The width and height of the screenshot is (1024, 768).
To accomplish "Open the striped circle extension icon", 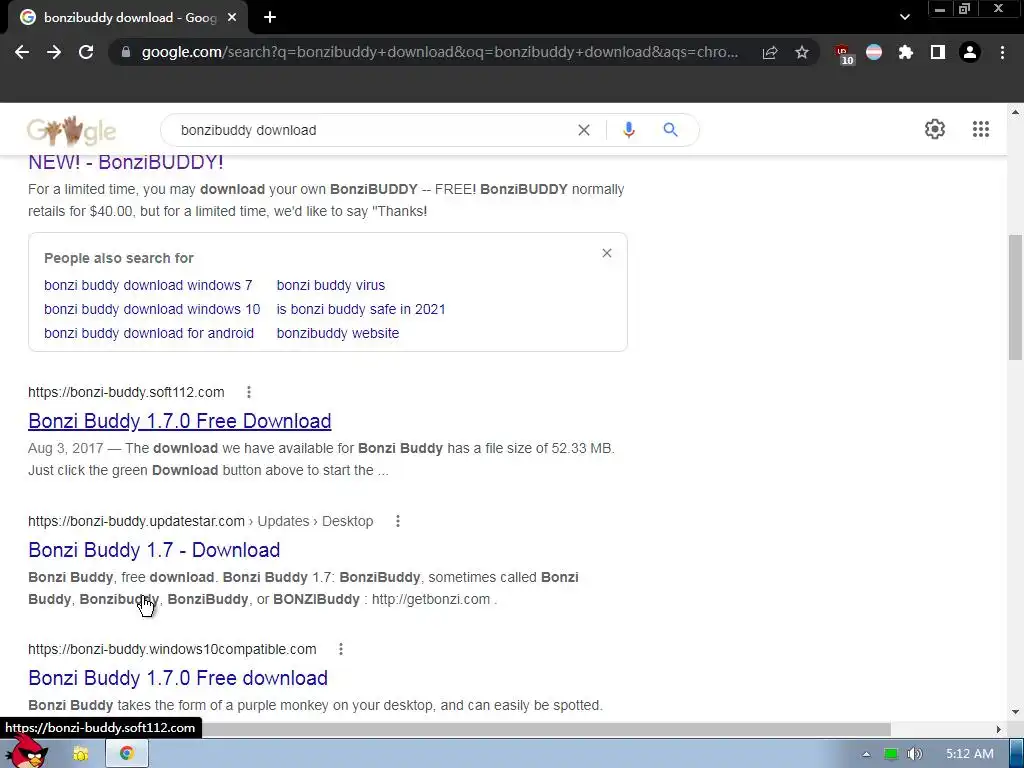I will click(x=874, y=52).
